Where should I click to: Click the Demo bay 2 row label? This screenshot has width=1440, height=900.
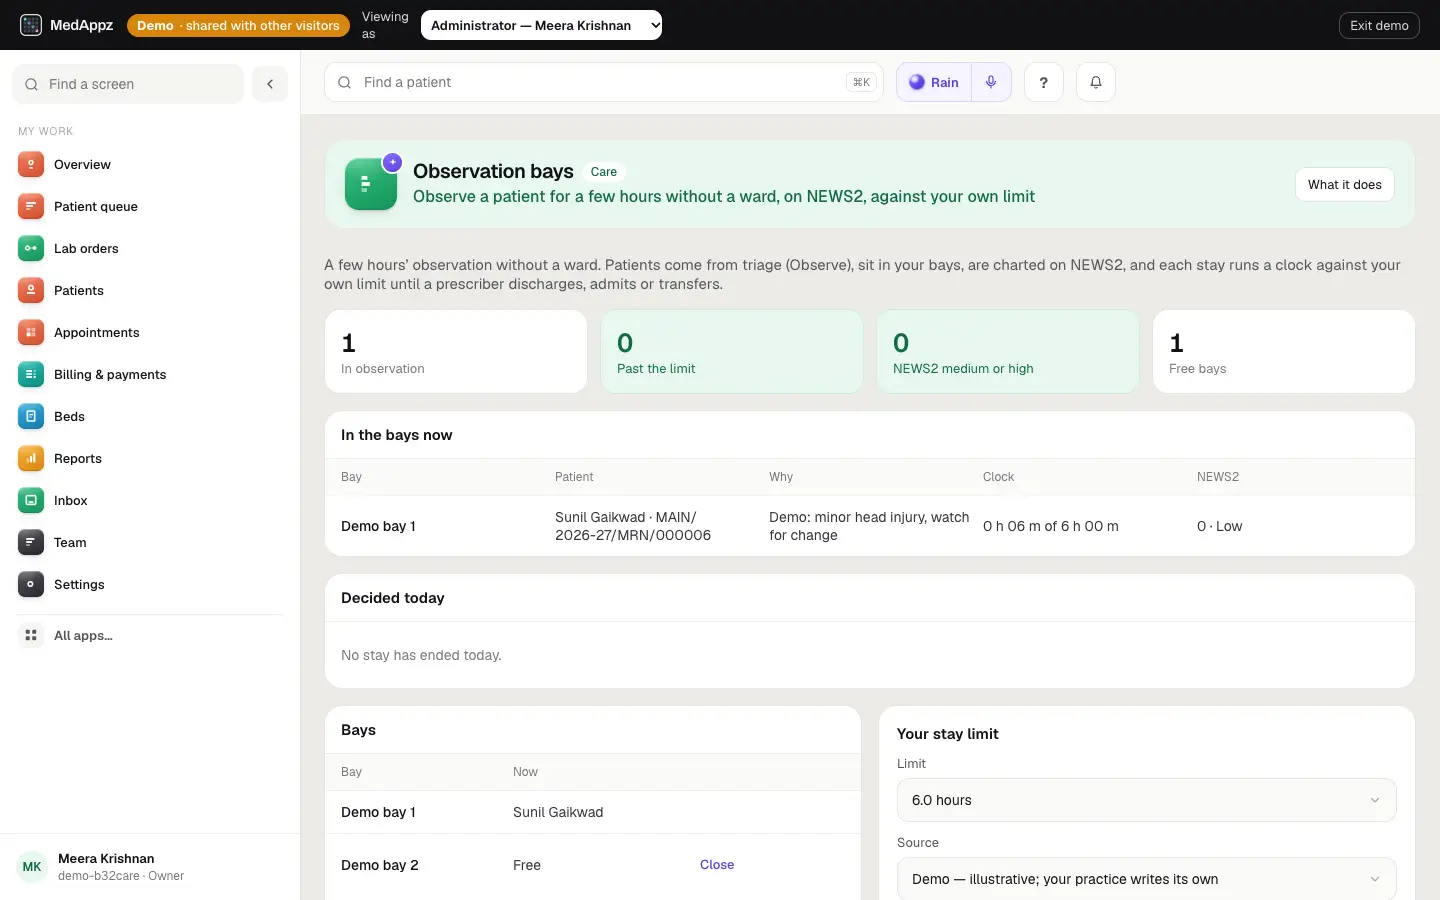pyautogui.click(x=380, y=865)
